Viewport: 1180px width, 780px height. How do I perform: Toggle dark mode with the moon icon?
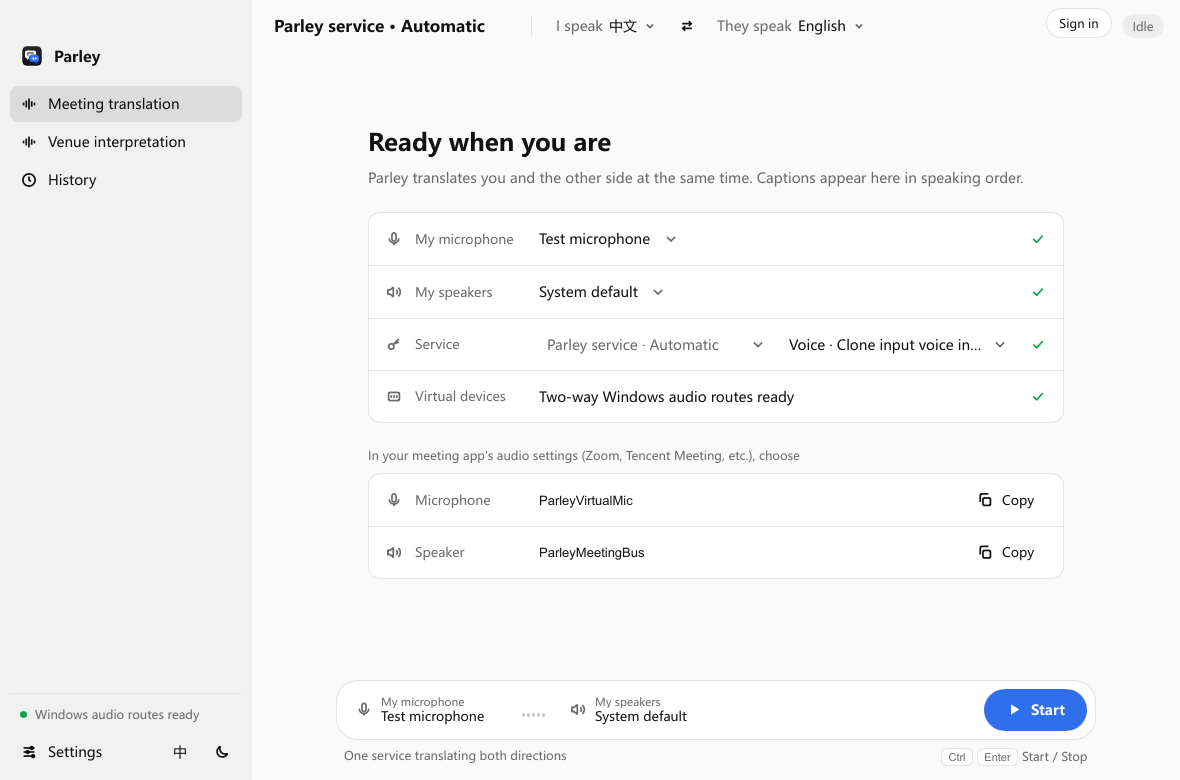[222, 752]
